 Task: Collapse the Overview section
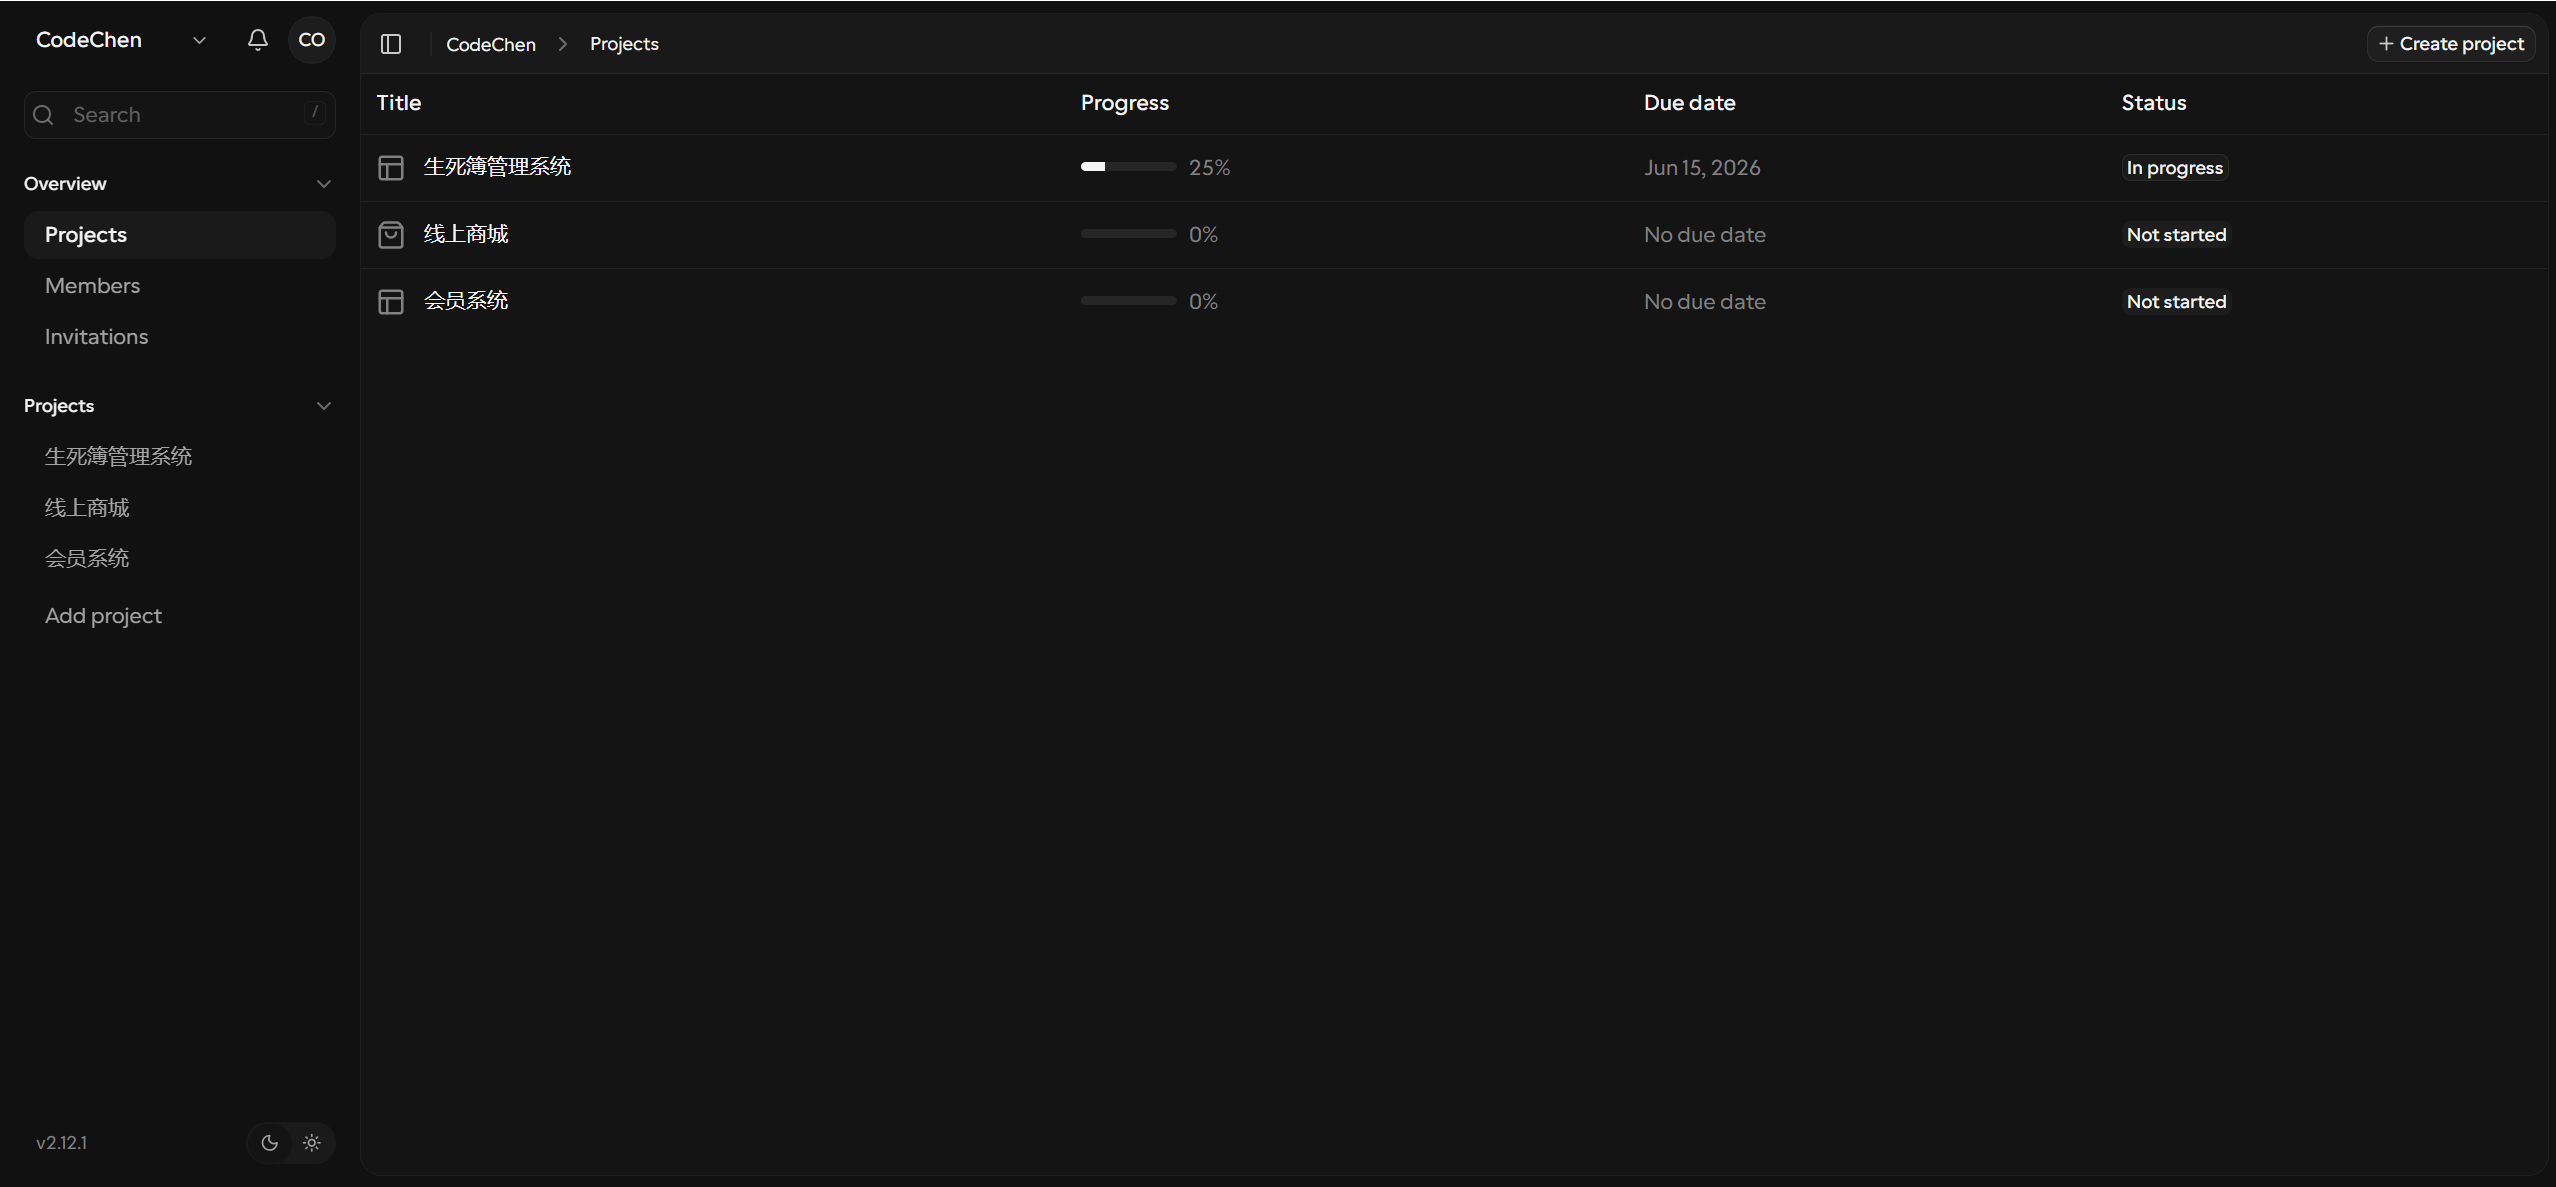point(324,184)
